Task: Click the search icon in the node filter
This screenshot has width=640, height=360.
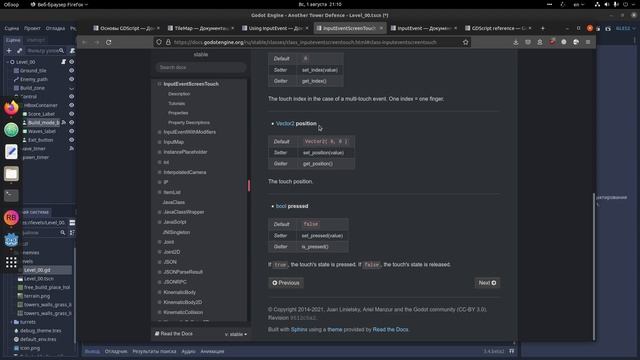Action: (61, 51)
